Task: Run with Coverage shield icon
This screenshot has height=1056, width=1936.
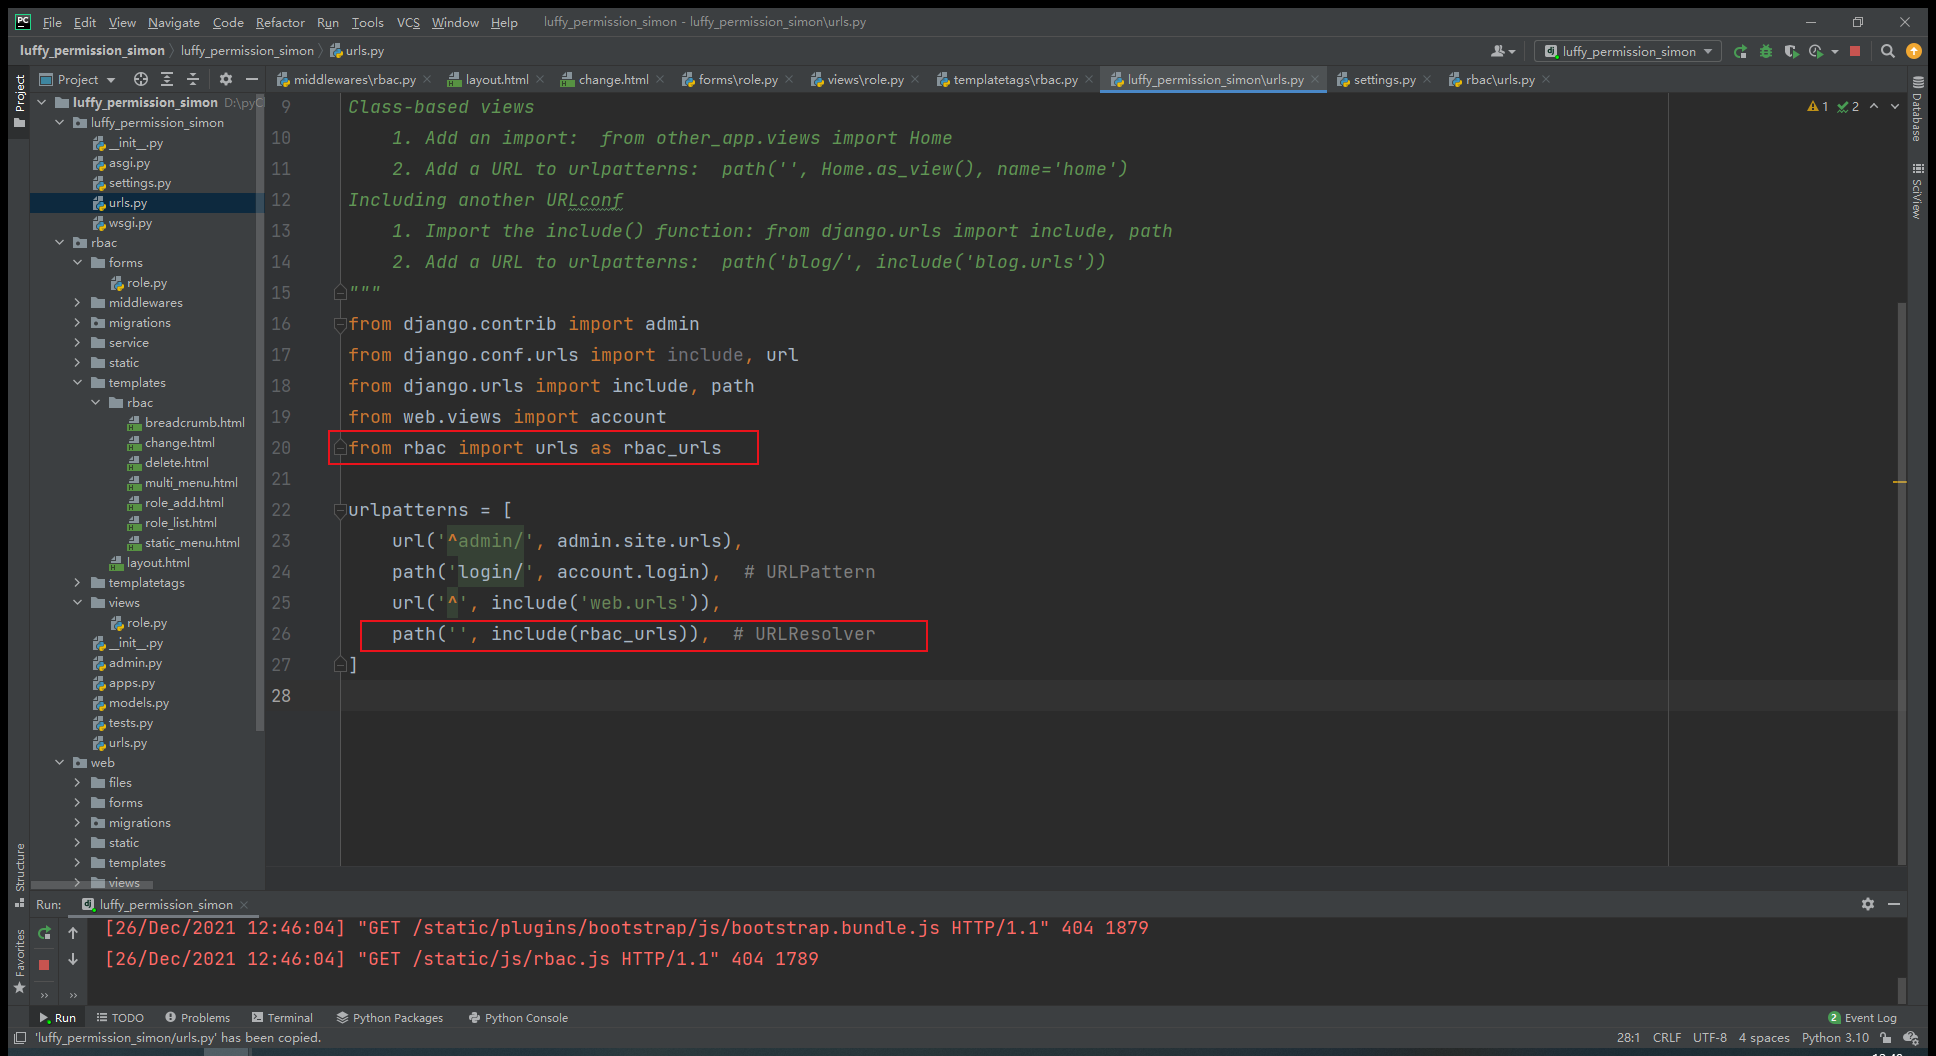Action: [x=1791, y=51]
